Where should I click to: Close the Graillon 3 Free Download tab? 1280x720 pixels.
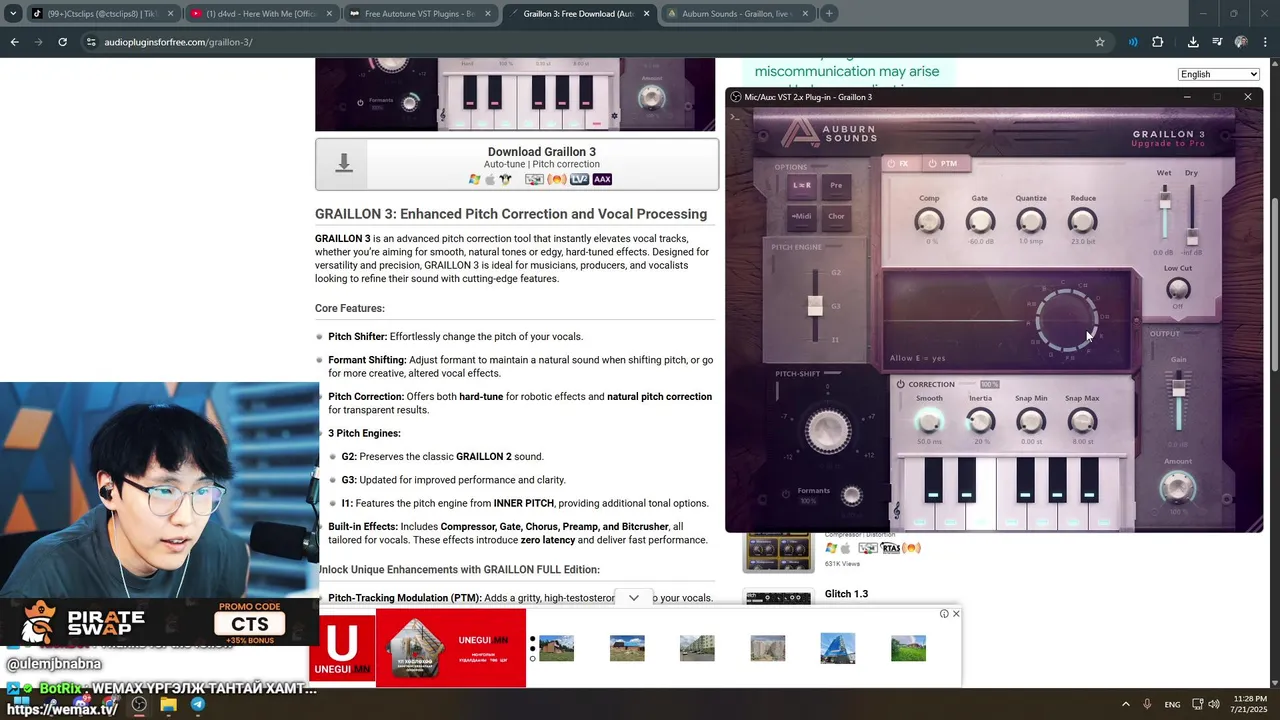(x=646, y=14)
